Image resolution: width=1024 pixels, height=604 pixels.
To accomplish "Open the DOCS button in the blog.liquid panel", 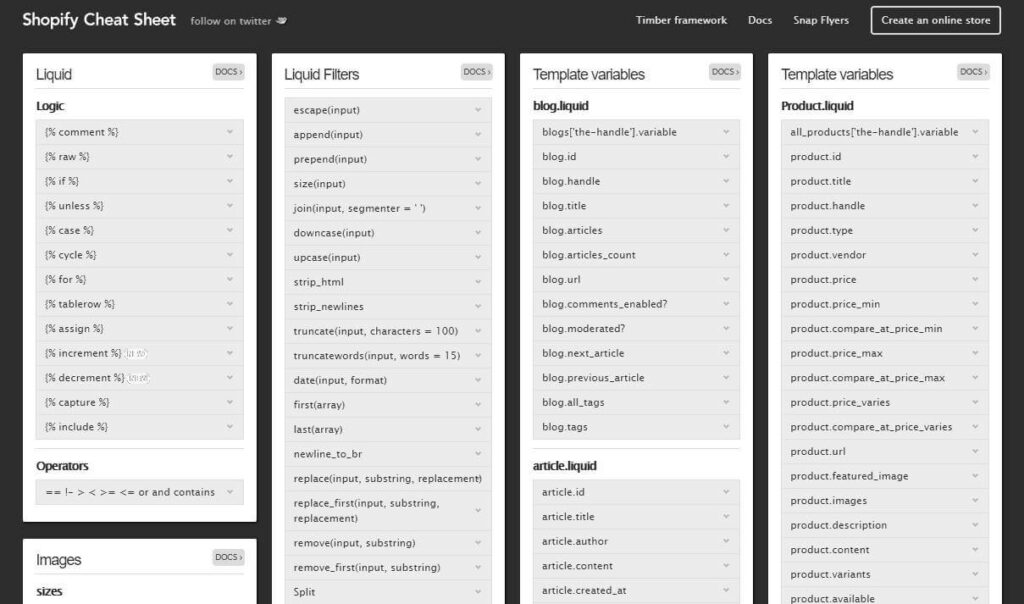I will pyautogui.click(x=725, y=72).
